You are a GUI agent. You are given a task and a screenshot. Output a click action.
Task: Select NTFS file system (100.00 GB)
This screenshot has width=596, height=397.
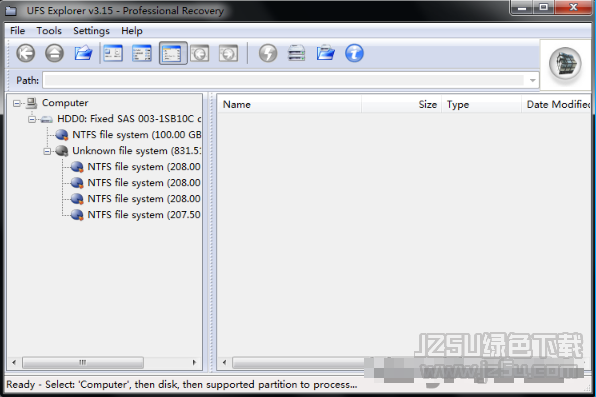[x=137, y=135]
